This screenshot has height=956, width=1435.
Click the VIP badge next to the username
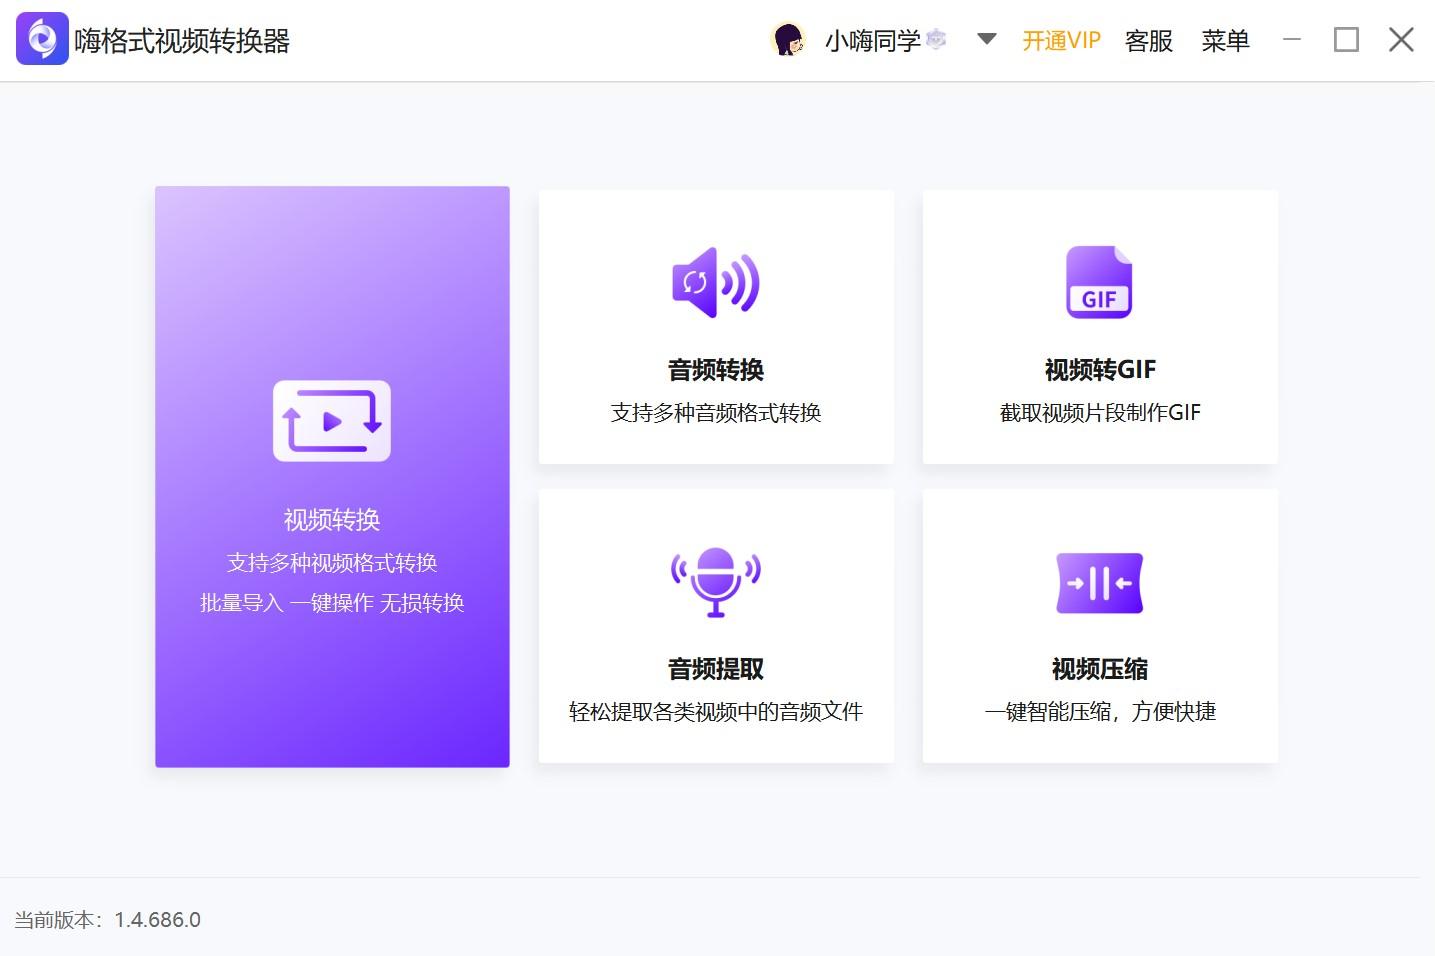[x=934, y=38]
